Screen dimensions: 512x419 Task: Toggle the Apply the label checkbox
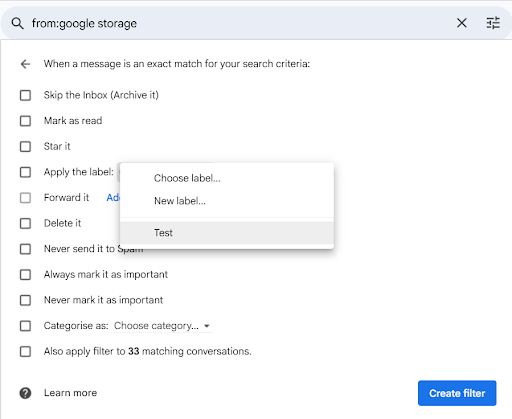tap(25, 172)
